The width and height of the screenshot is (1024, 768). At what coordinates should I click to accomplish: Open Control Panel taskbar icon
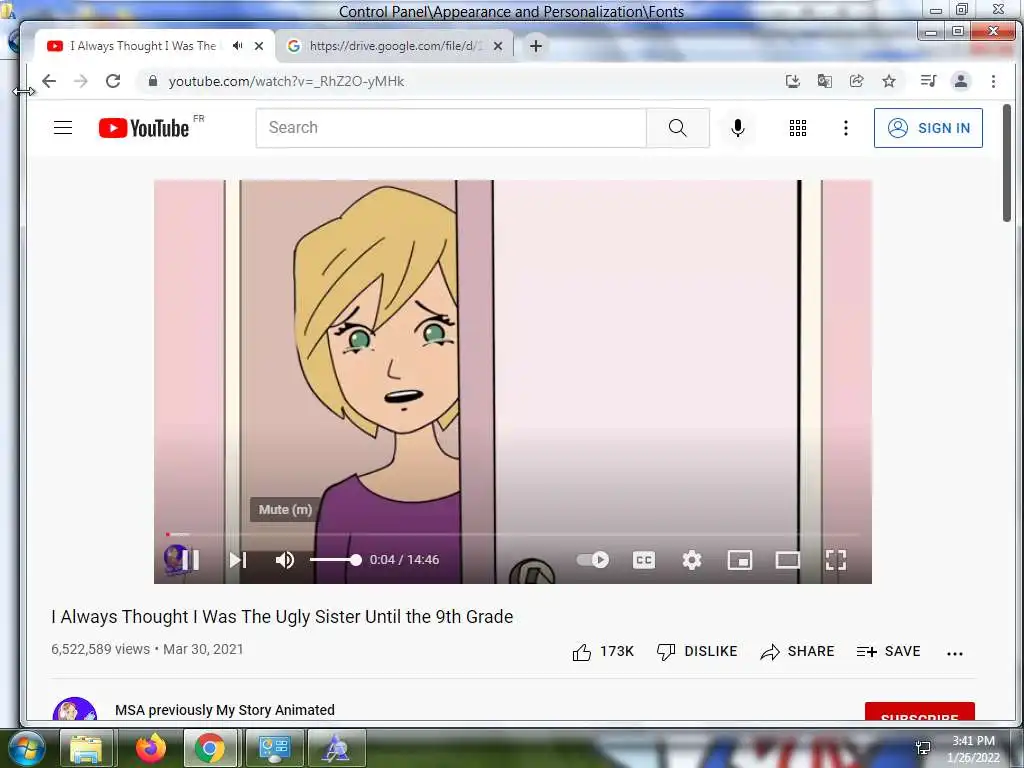tap(274, 748)
